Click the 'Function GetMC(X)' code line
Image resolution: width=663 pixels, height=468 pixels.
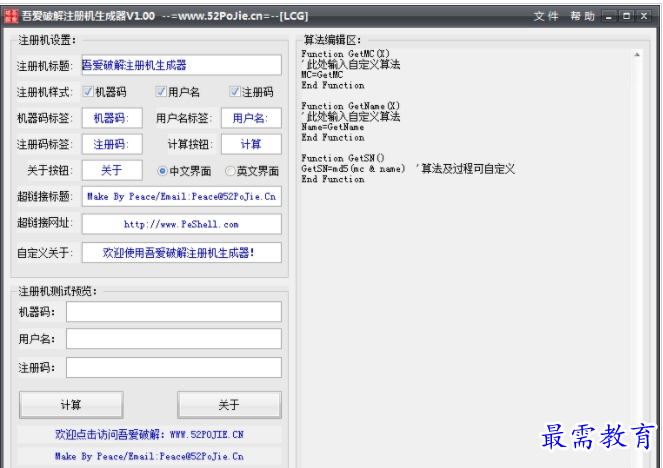345,54
